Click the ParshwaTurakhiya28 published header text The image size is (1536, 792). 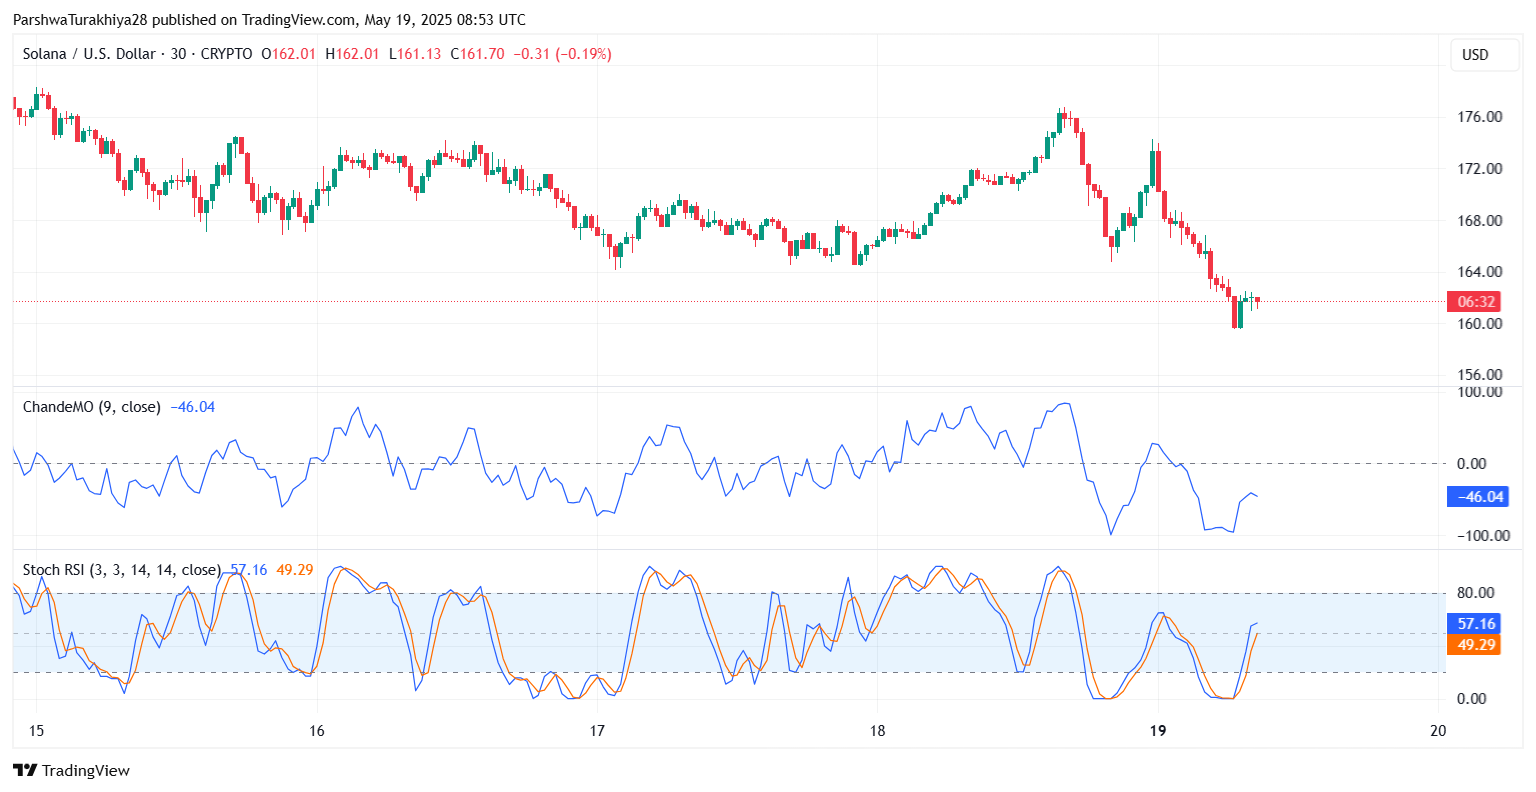(x=269, y=20)
